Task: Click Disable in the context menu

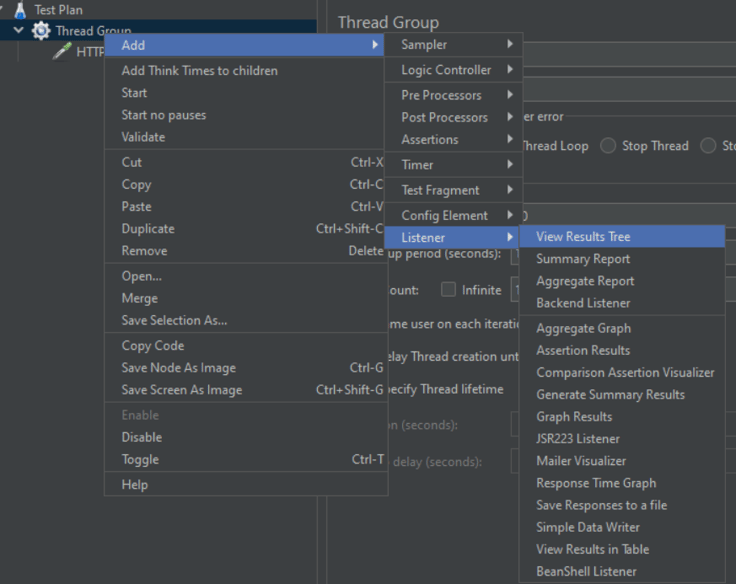Action: click(142, 437)
